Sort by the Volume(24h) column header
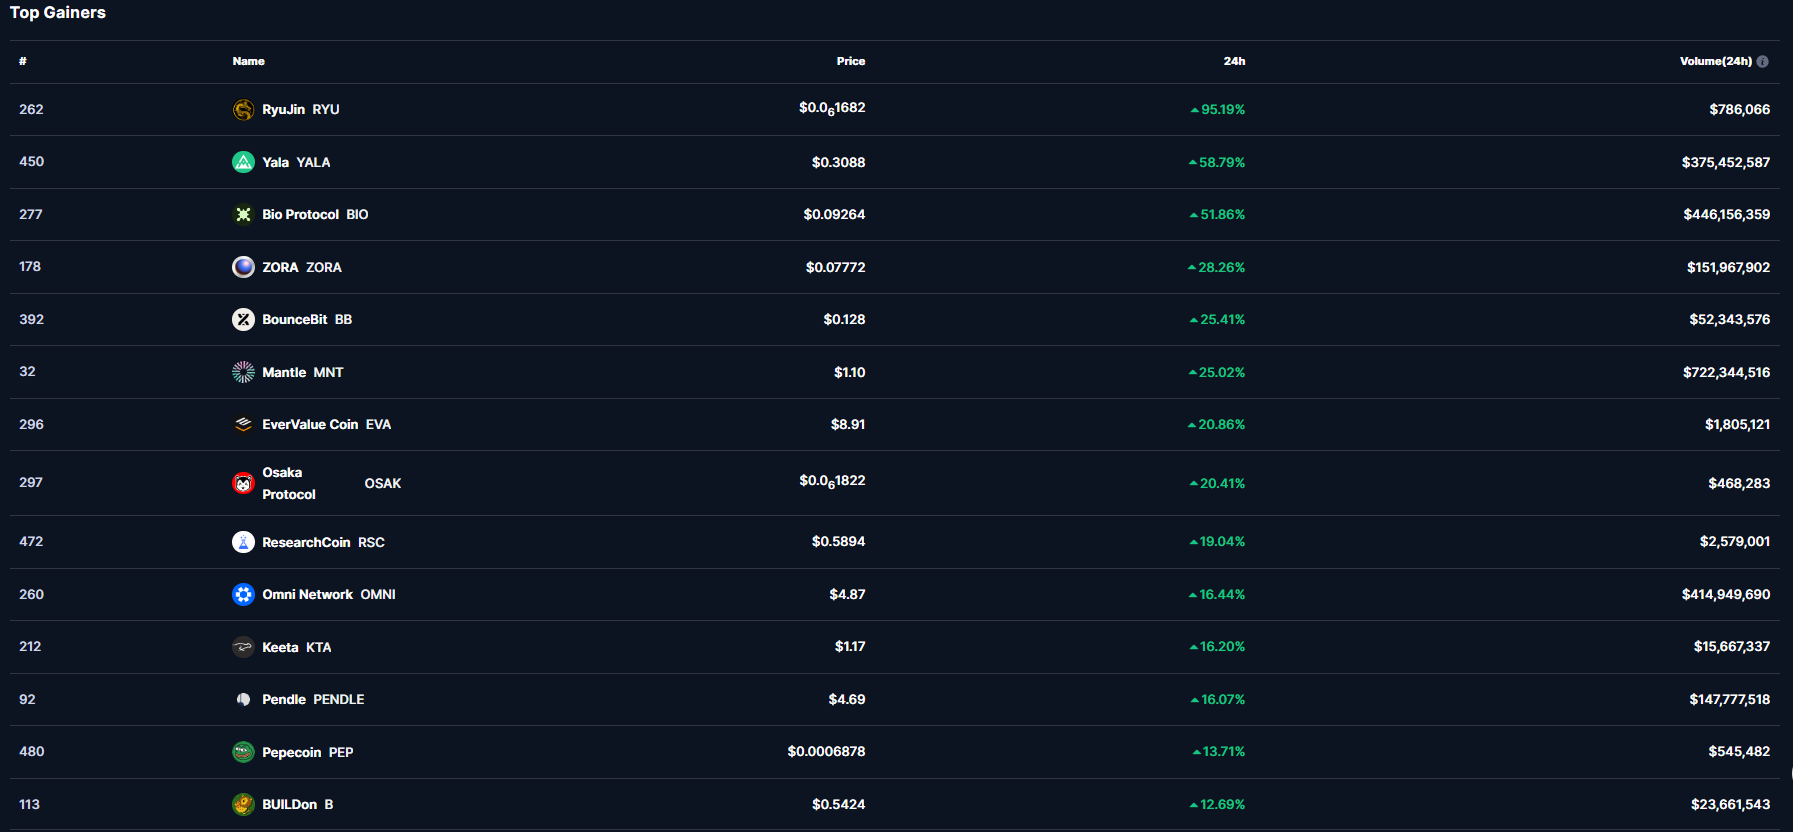The width and height of the screenshot is (1793, 832). 1715,62
